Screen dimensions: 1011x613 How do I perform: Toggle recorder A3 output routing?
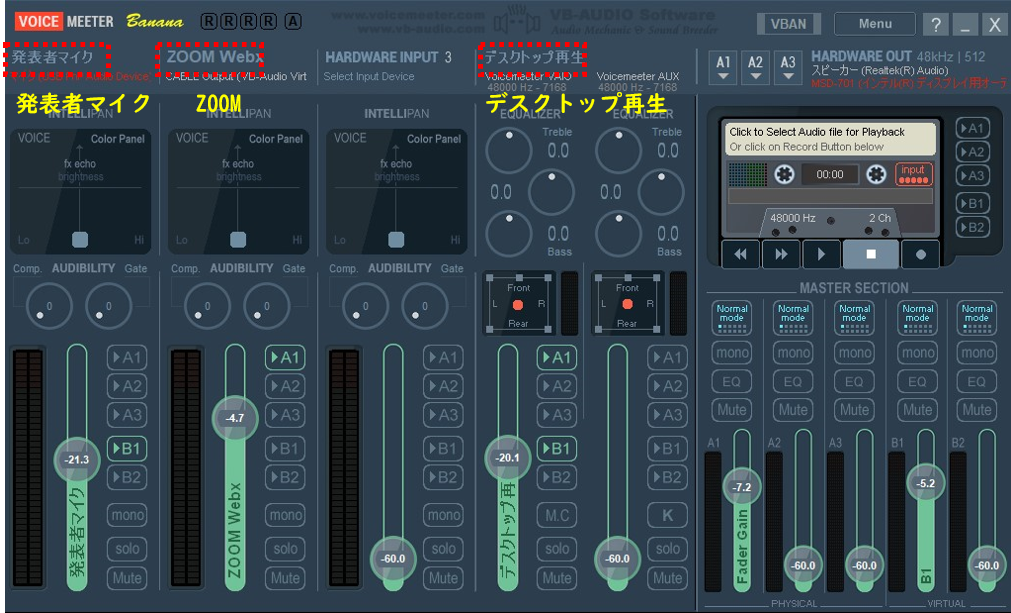tap(972, 175)
